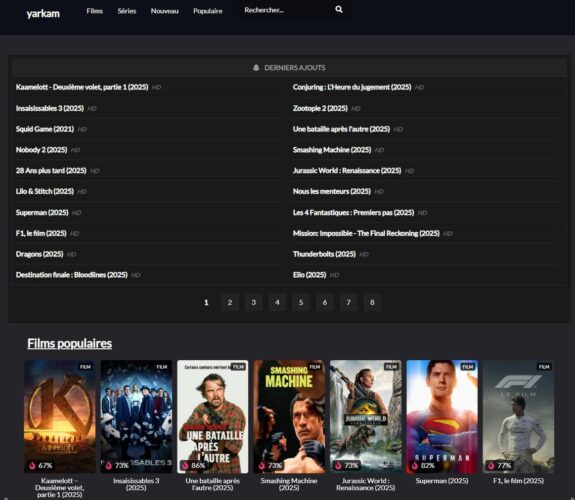Go to pagination page 6
This screenshot has width=575, height=500.
pyautogui.click(x=325, y=303)
